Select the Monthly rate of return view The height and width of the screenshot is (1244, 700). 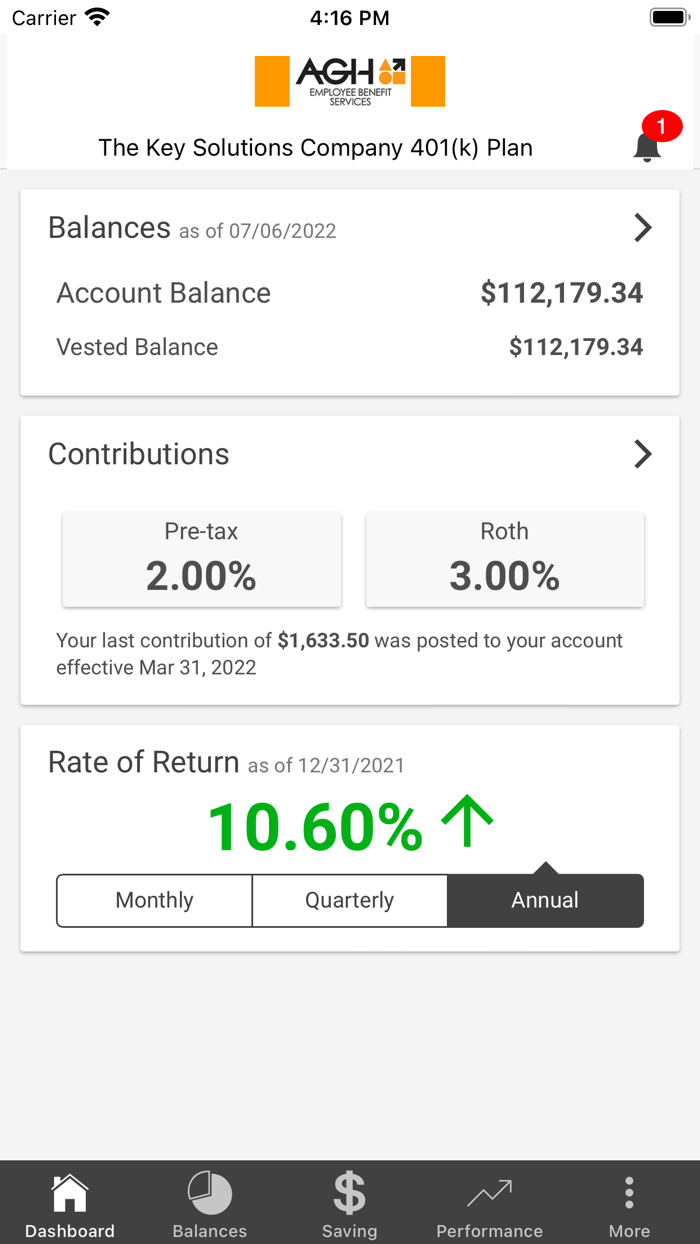[x=154, y=900]
